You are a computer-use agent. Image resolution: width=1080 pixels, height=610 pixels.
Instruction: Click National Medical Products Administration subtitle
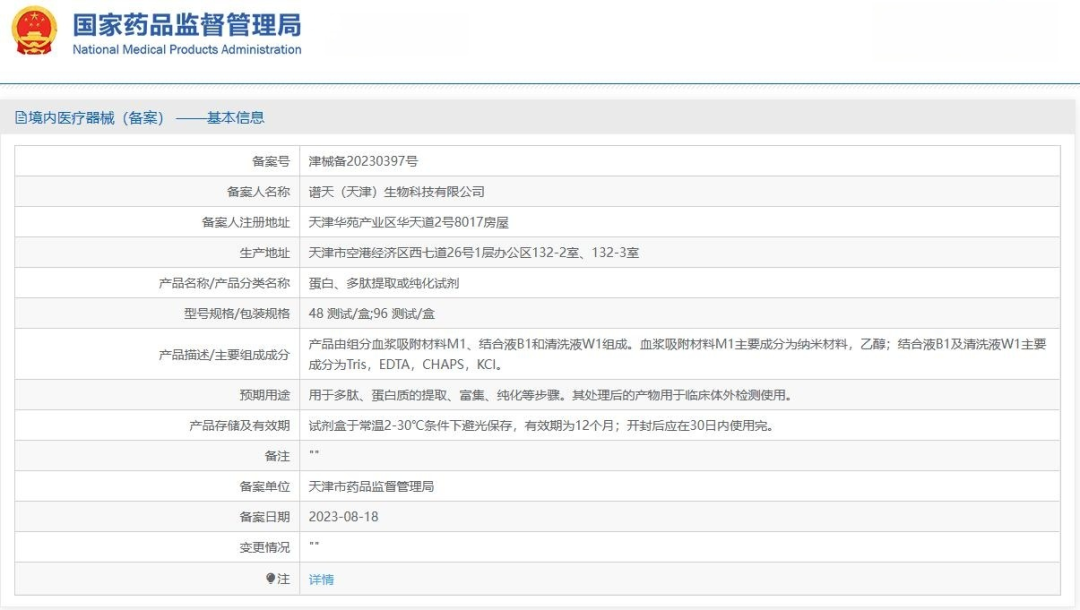point(187,50)
